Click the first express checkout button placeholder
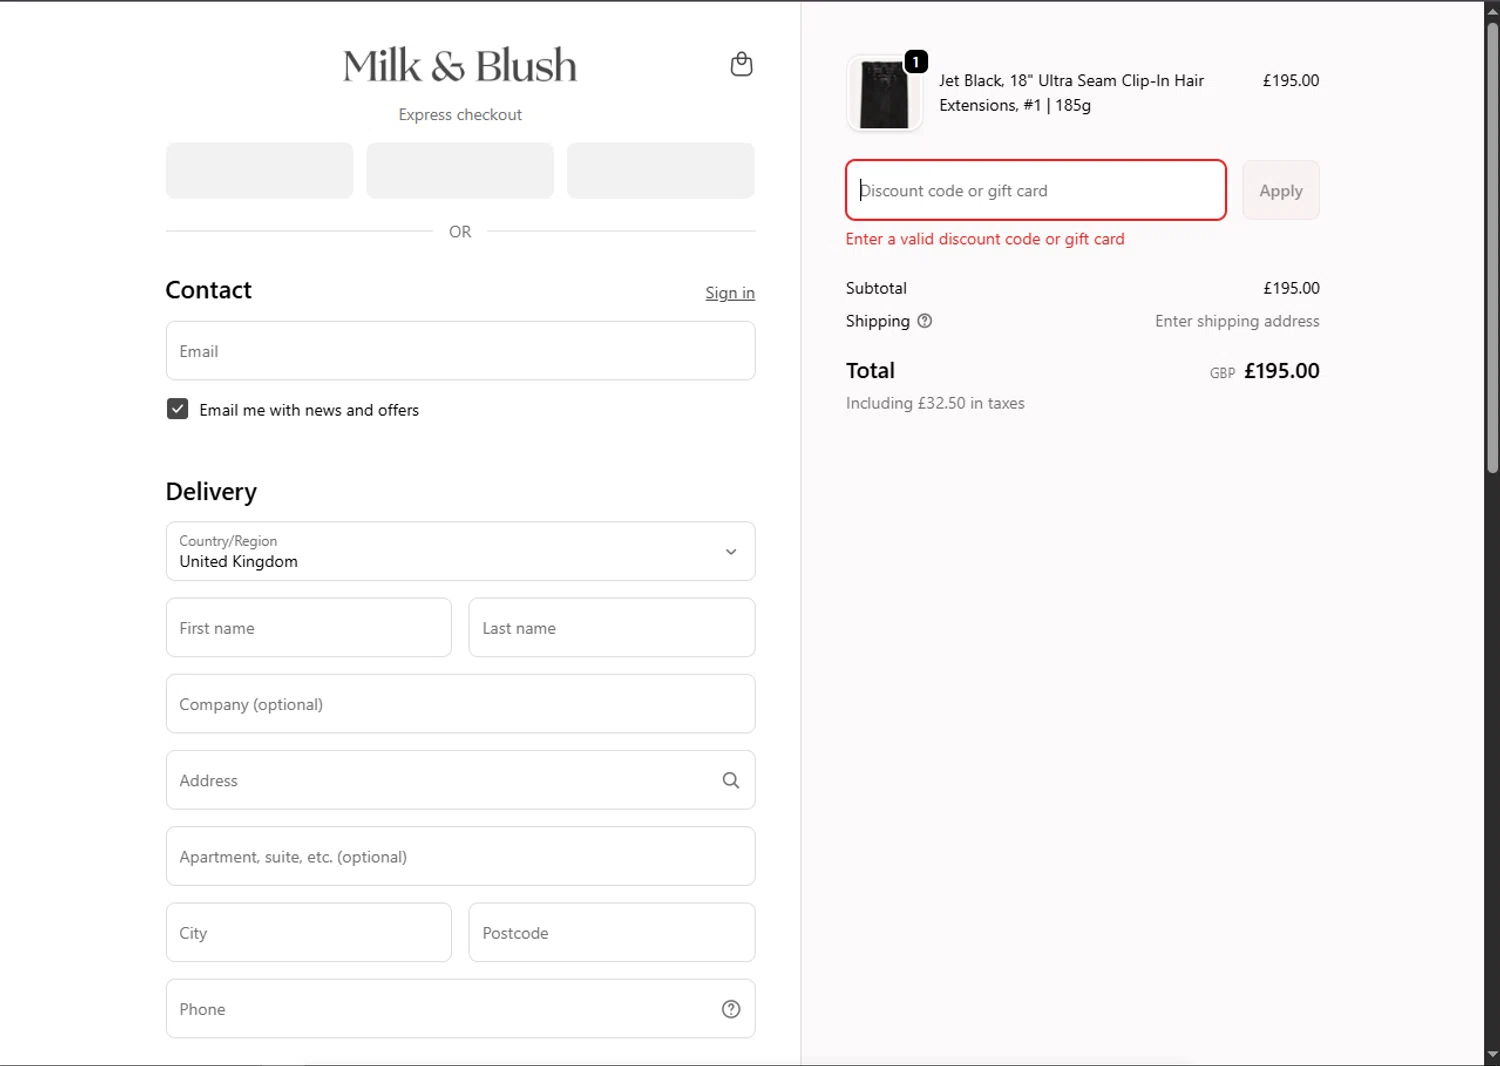1500x1066 pixels. (x=260, y=170)
